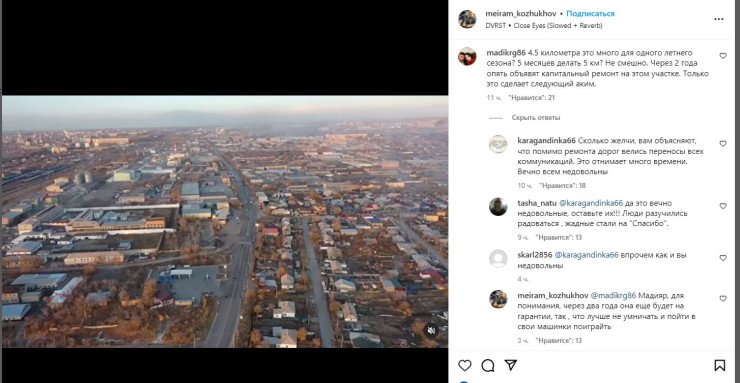The height and width of the screenshot is (383, 740).
Task: Like the post with heart icon
Action: pos(465,366)
